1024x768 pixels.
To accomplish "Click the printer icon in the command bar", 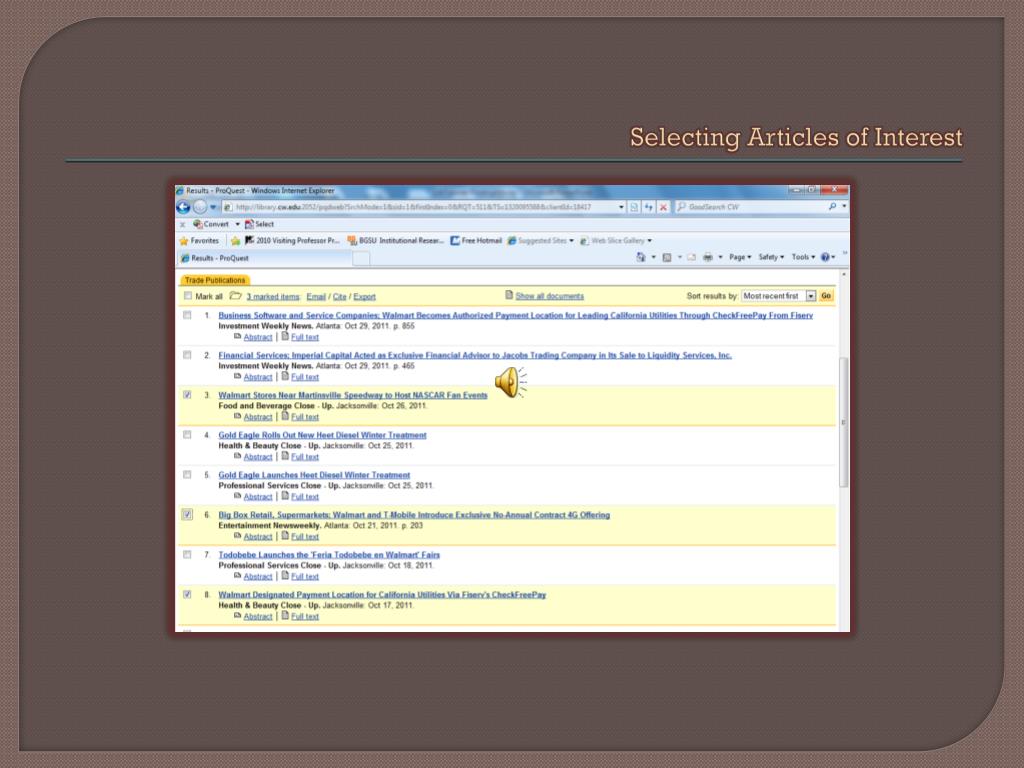I will point(708,257).
